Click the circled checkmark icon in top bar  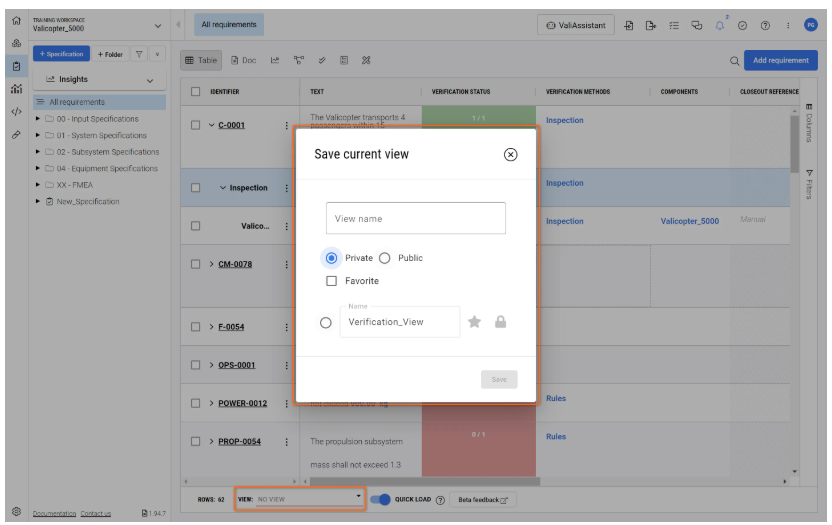pyautogui.click(x=742, y=25)
